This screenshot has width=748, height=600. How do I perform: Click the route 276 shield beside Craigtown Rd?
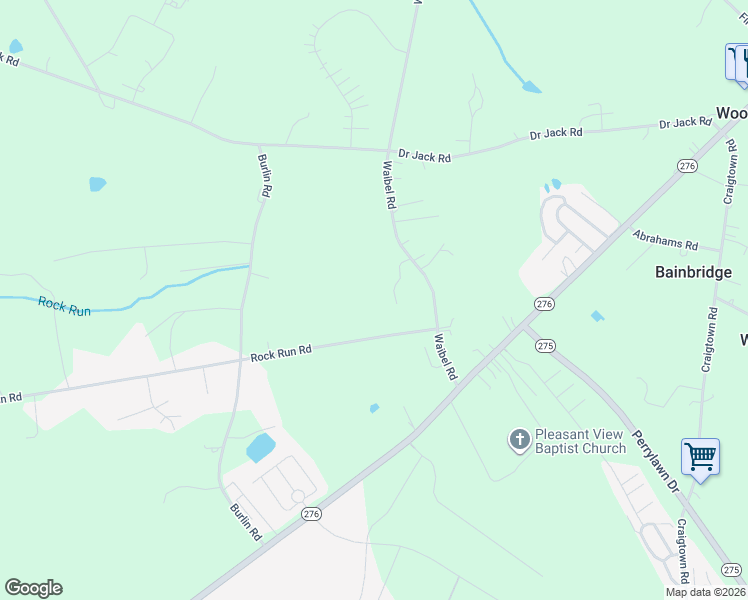tap(687, 166)
